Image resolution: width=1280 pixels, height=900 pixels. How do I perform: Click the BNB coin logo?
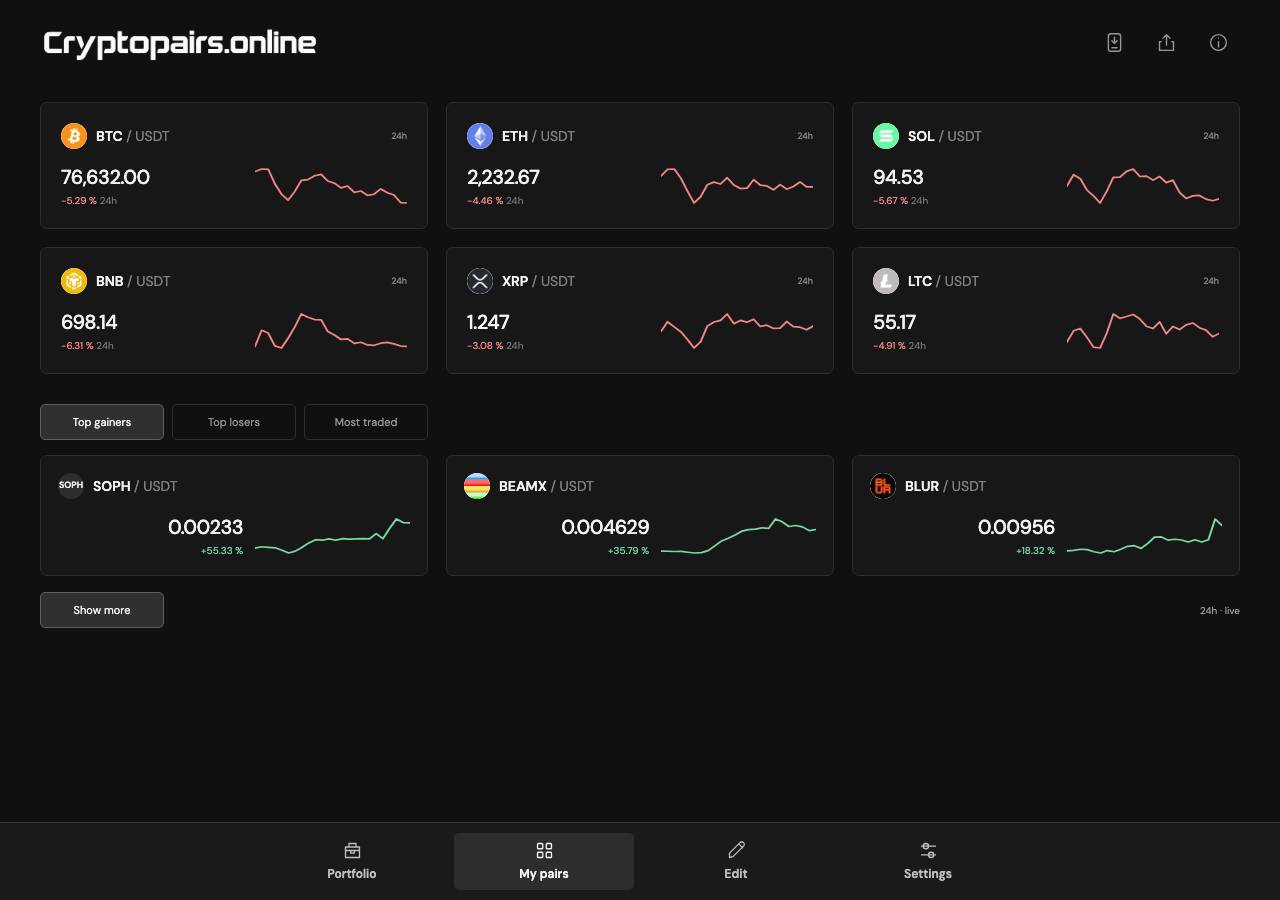click(74, 281)
